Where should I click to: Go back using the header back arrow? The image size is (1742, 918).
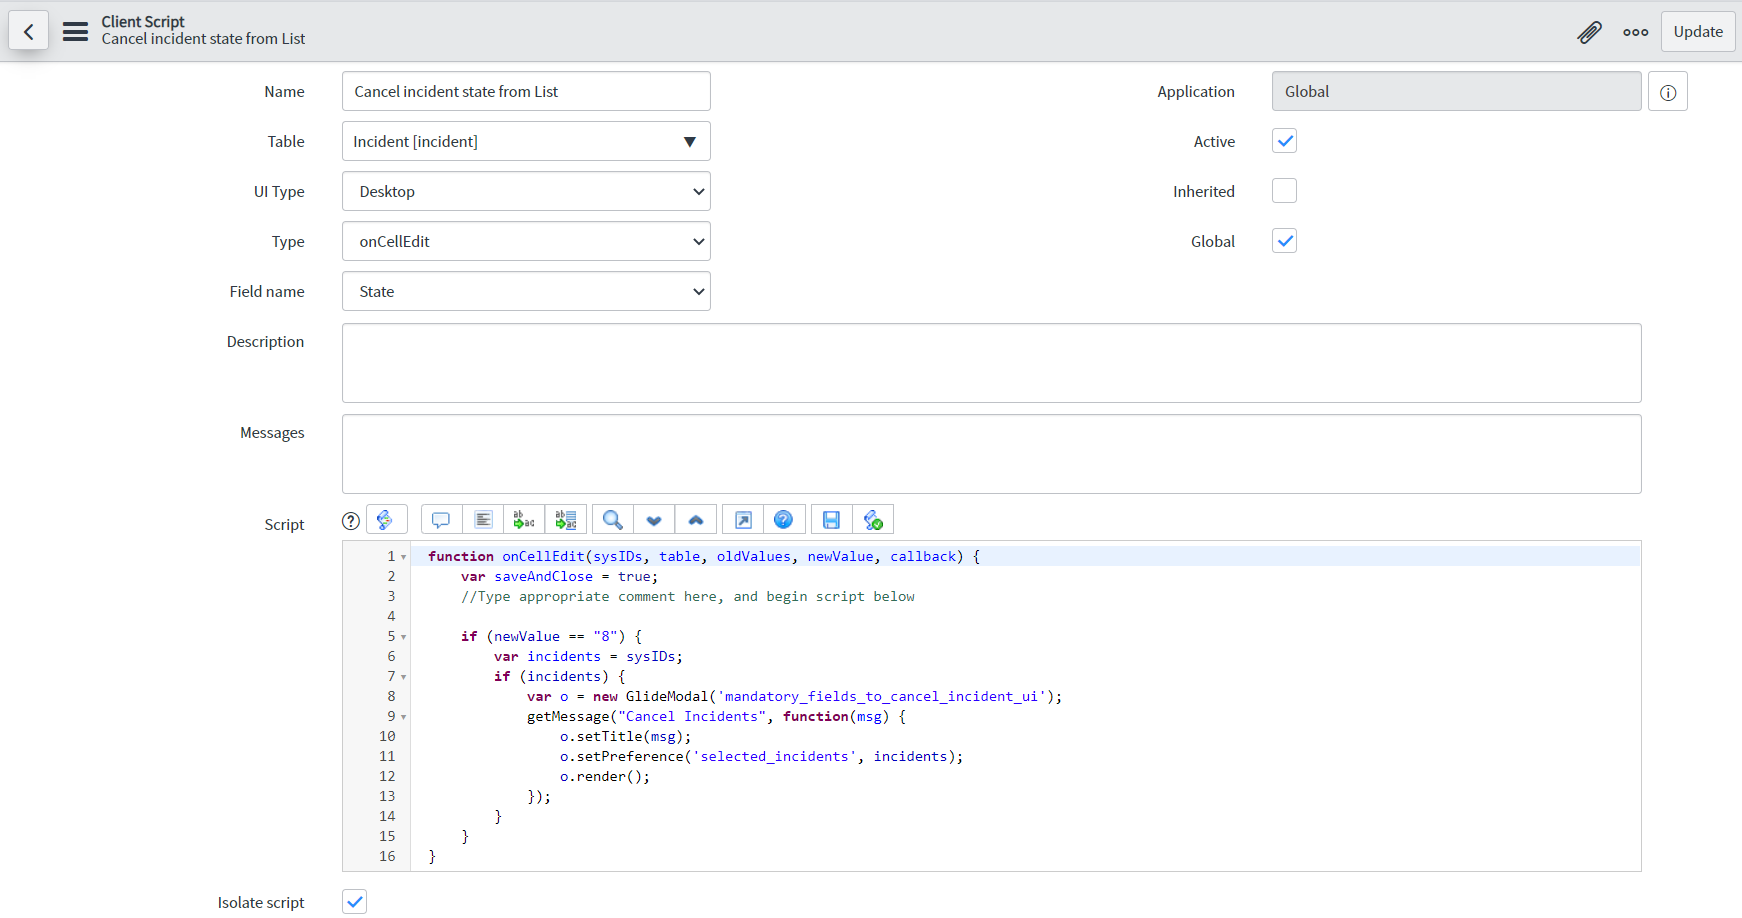[x=29, y=32]
